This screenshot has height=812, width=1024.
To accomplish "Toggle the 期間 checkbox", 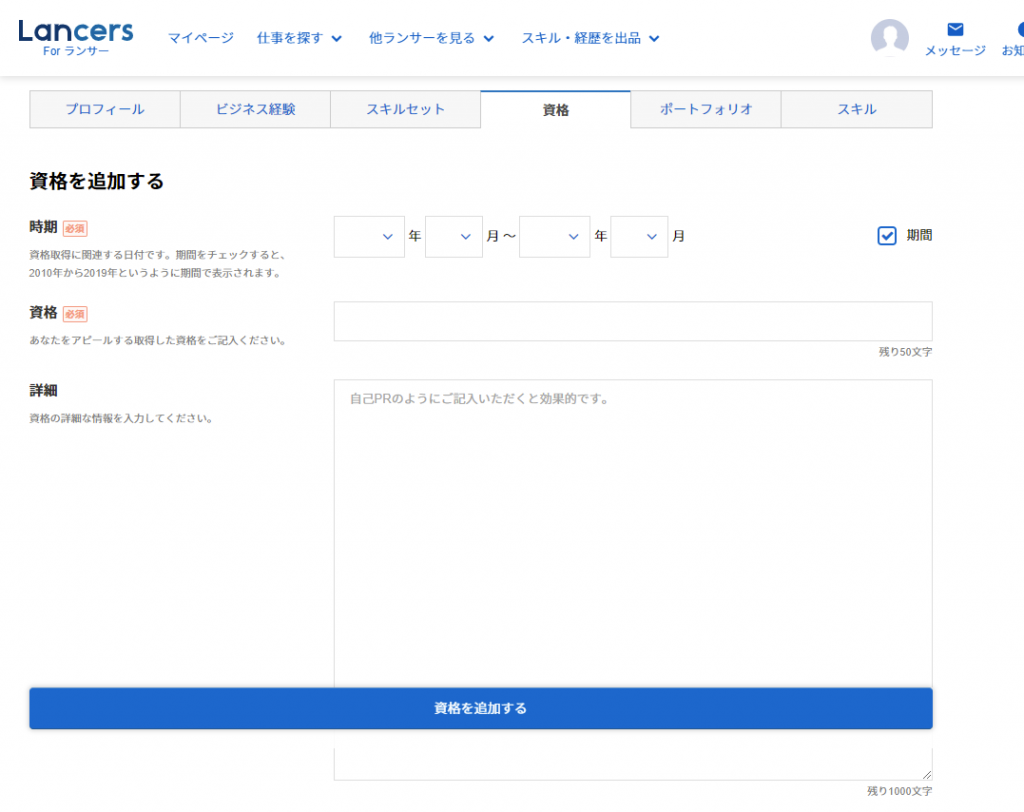I will [887, 236].
